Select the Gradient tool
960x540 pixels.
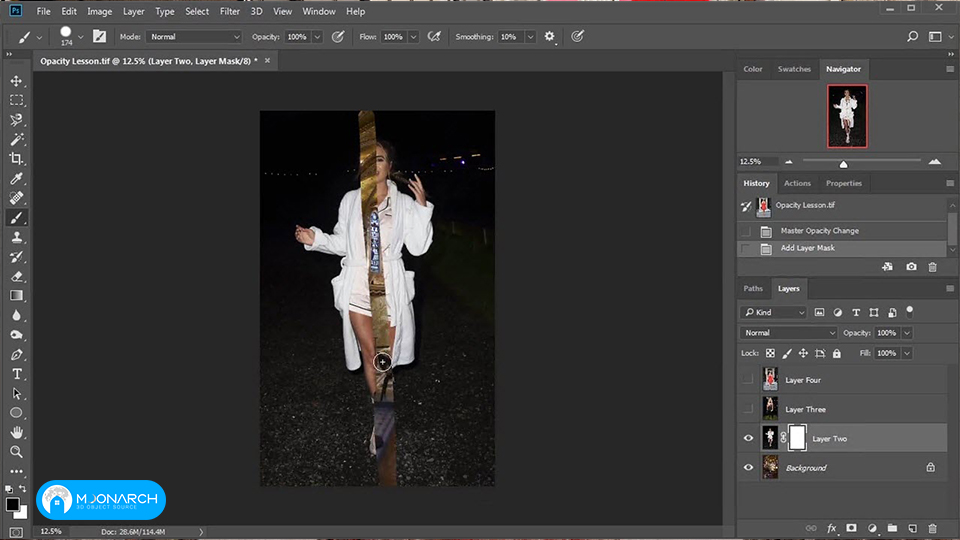pos(17,296)
